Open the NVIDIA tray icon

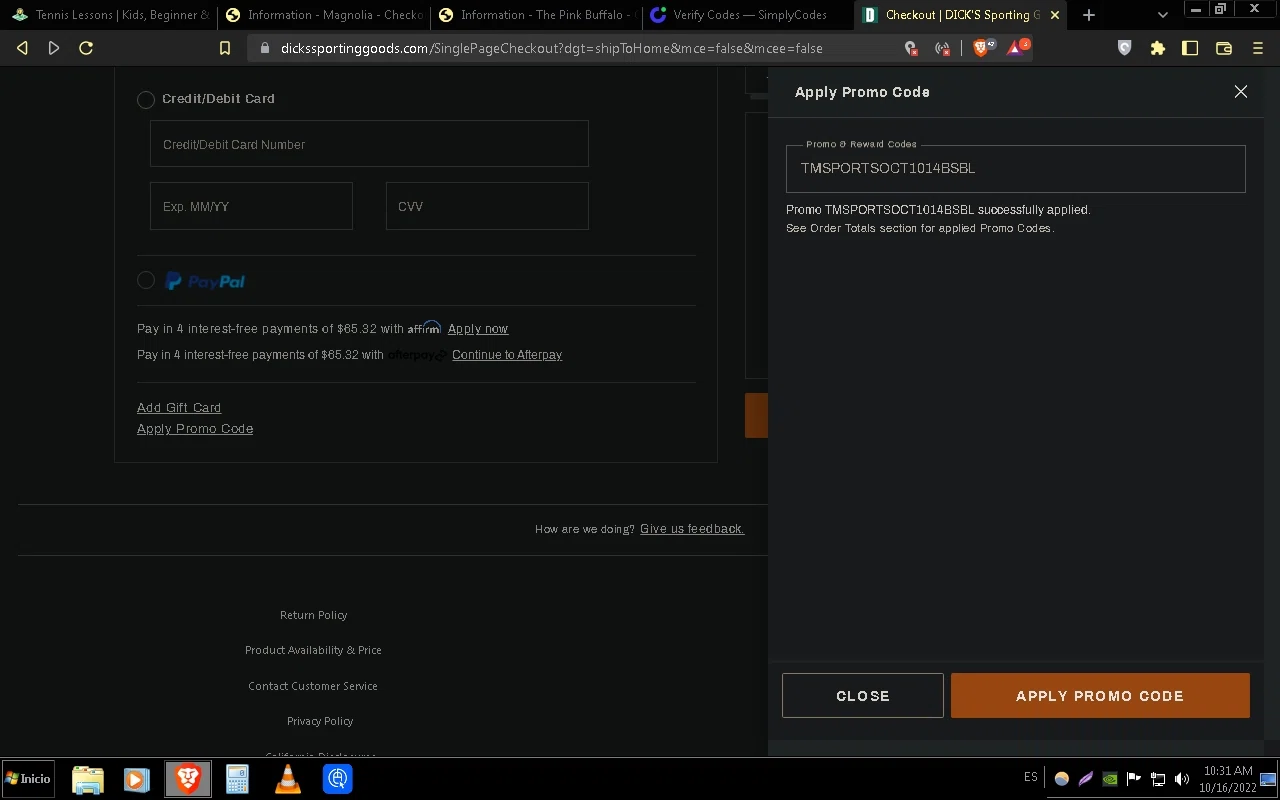tap(1110, 779)
